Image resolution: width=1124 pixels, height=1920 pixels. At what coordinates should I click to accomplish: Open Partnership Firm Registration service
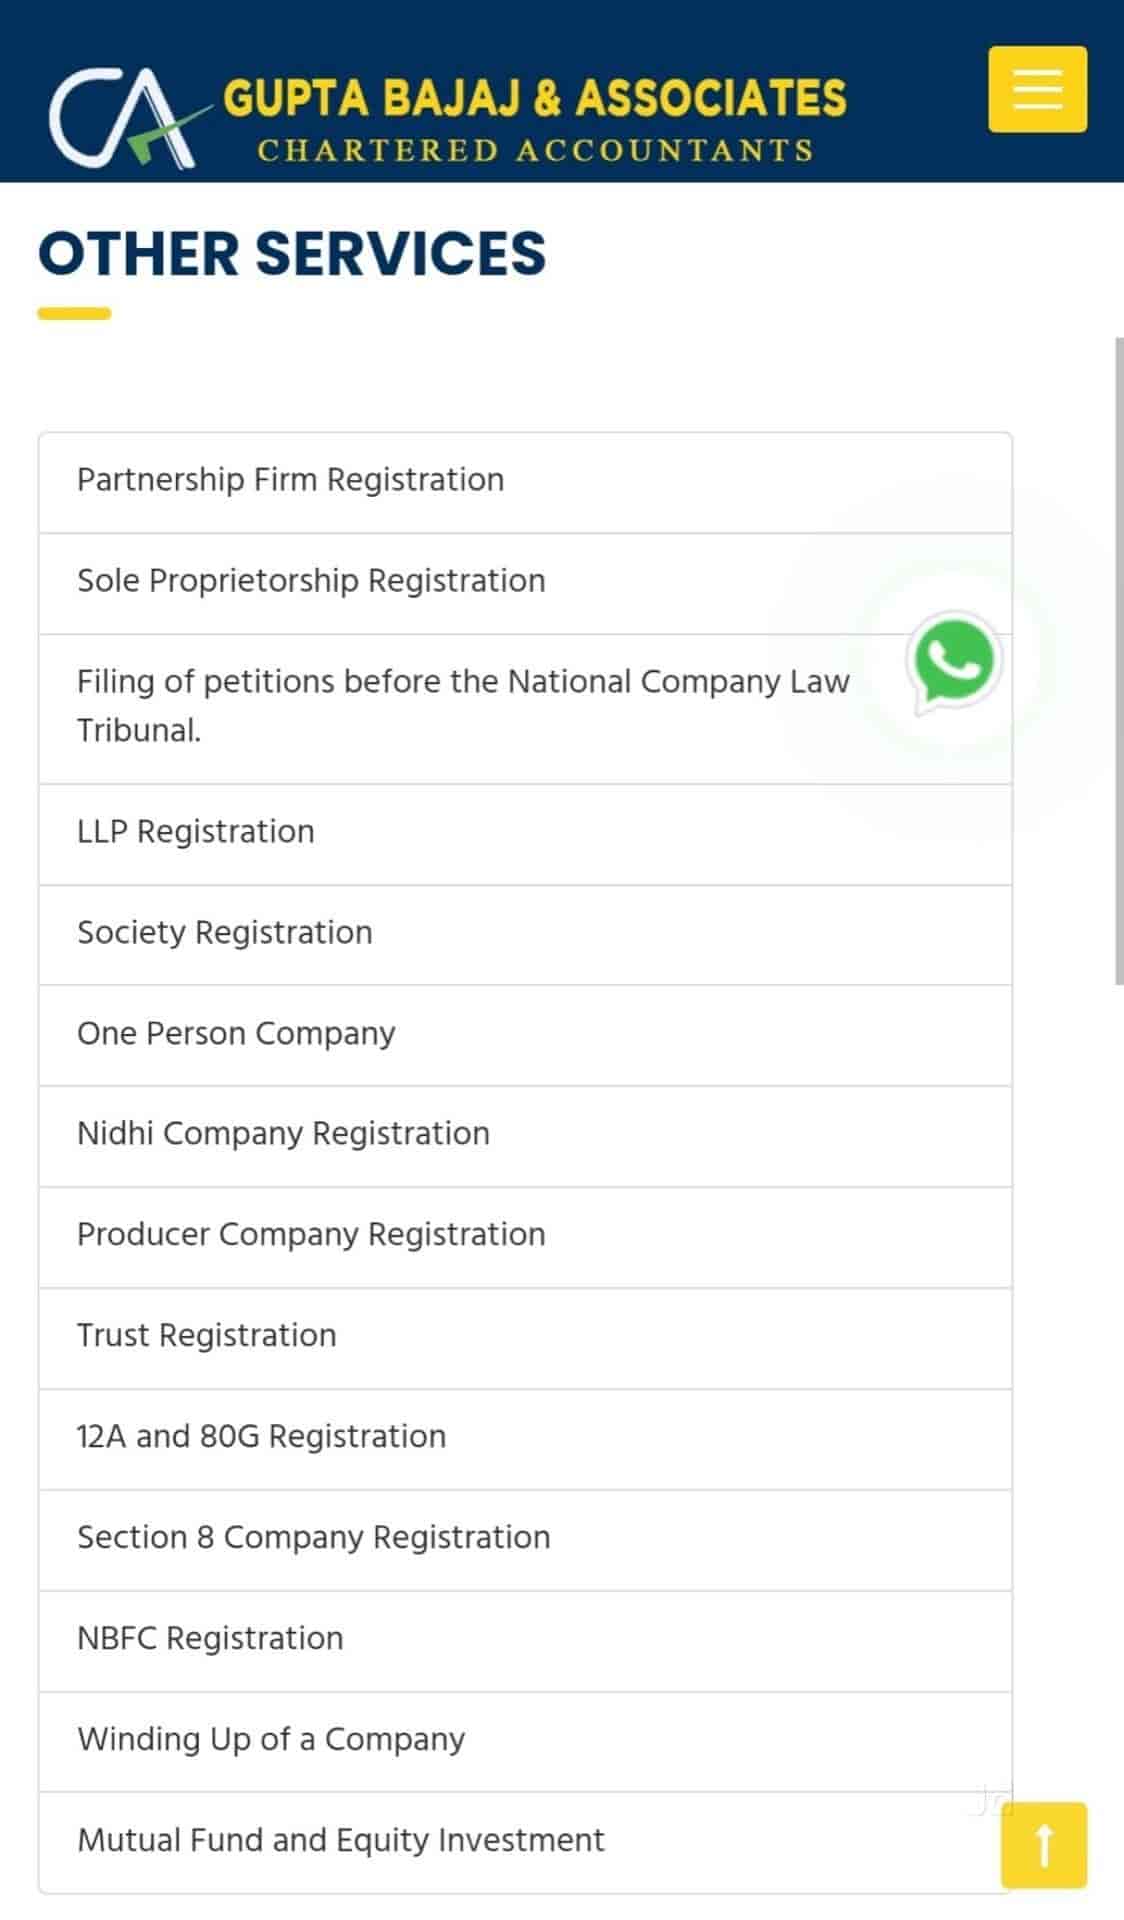[x=290, y=480]
